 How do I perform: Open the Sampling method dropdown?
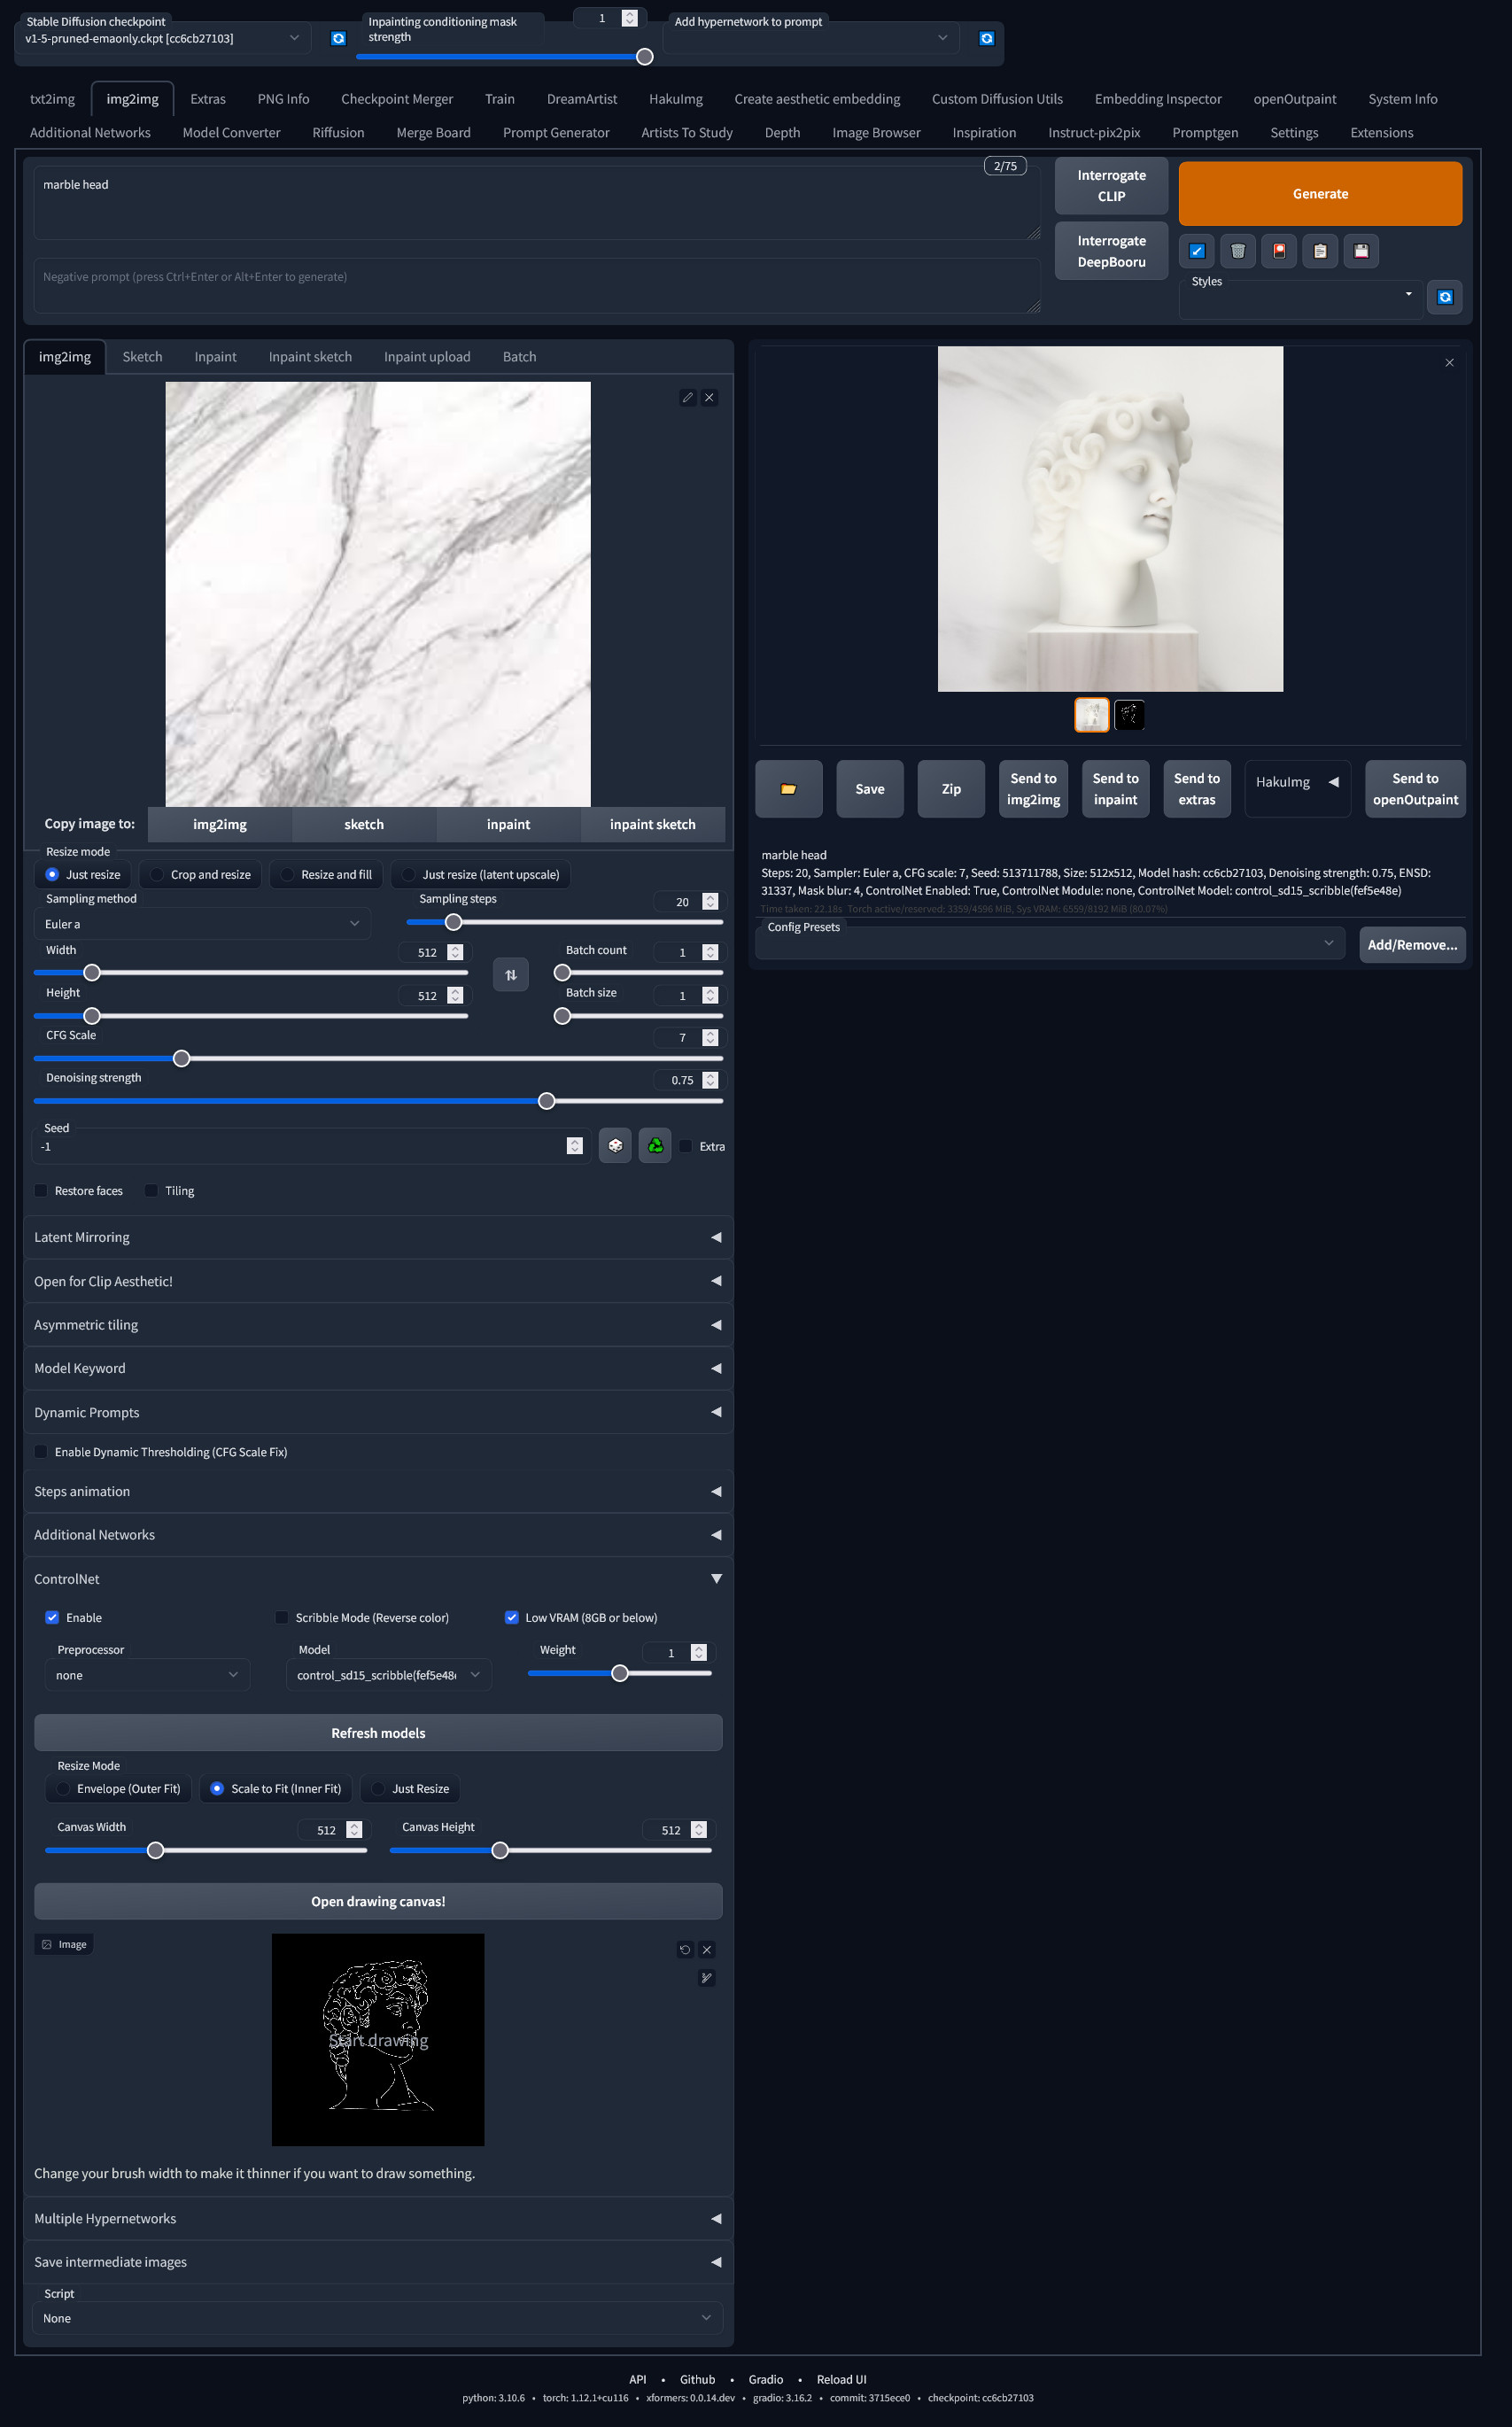(202, 923)
